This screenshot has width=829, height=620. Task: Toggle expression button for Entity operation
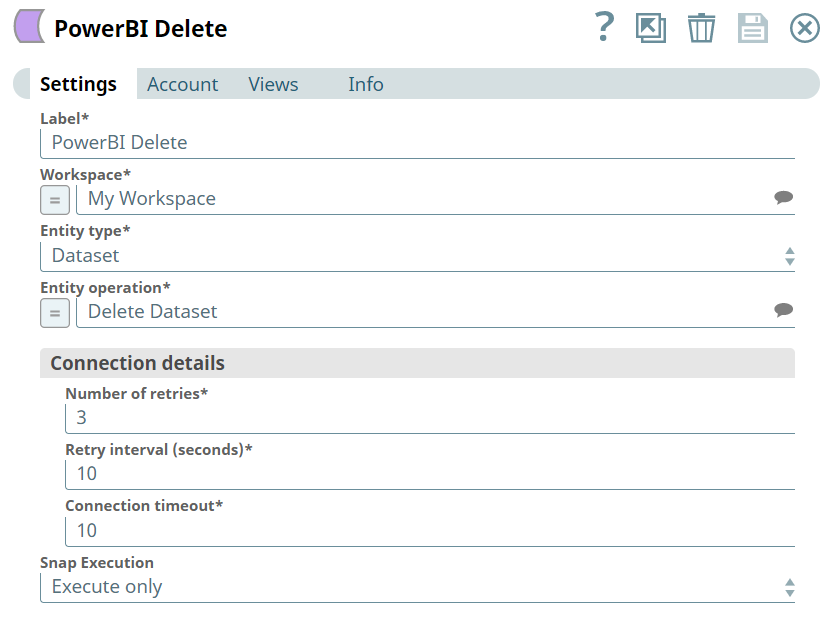pos(55,313)
